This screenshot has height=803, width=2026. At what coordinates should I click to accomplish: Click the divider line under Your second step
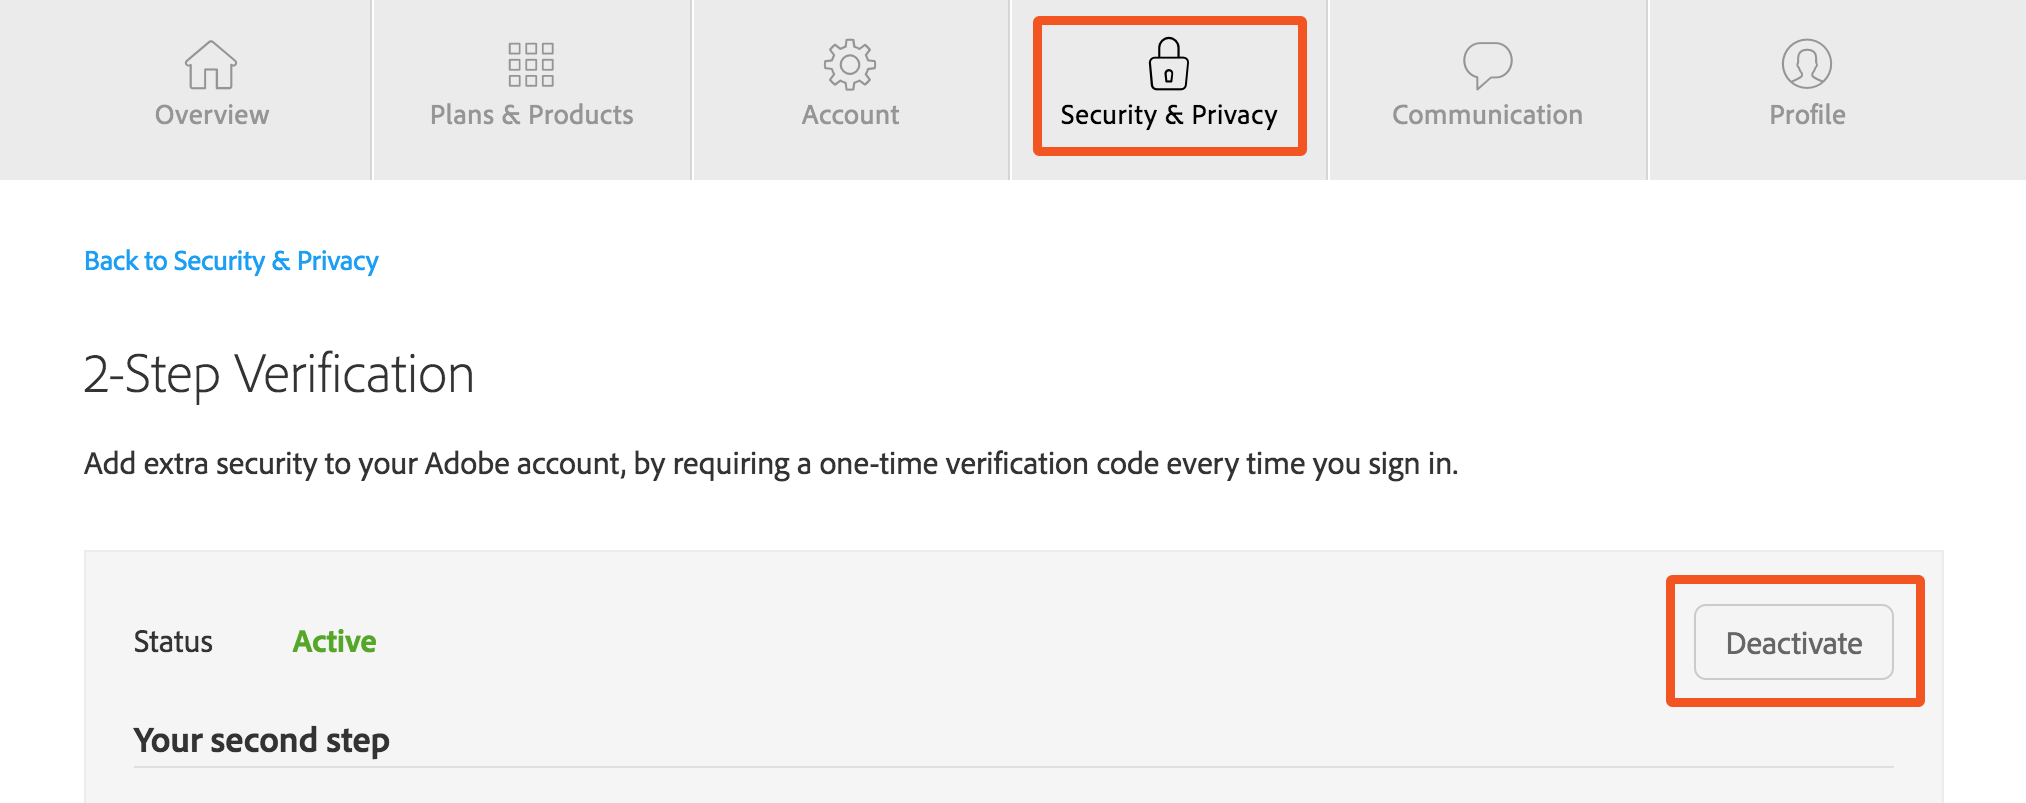(x=1014, y=767)
